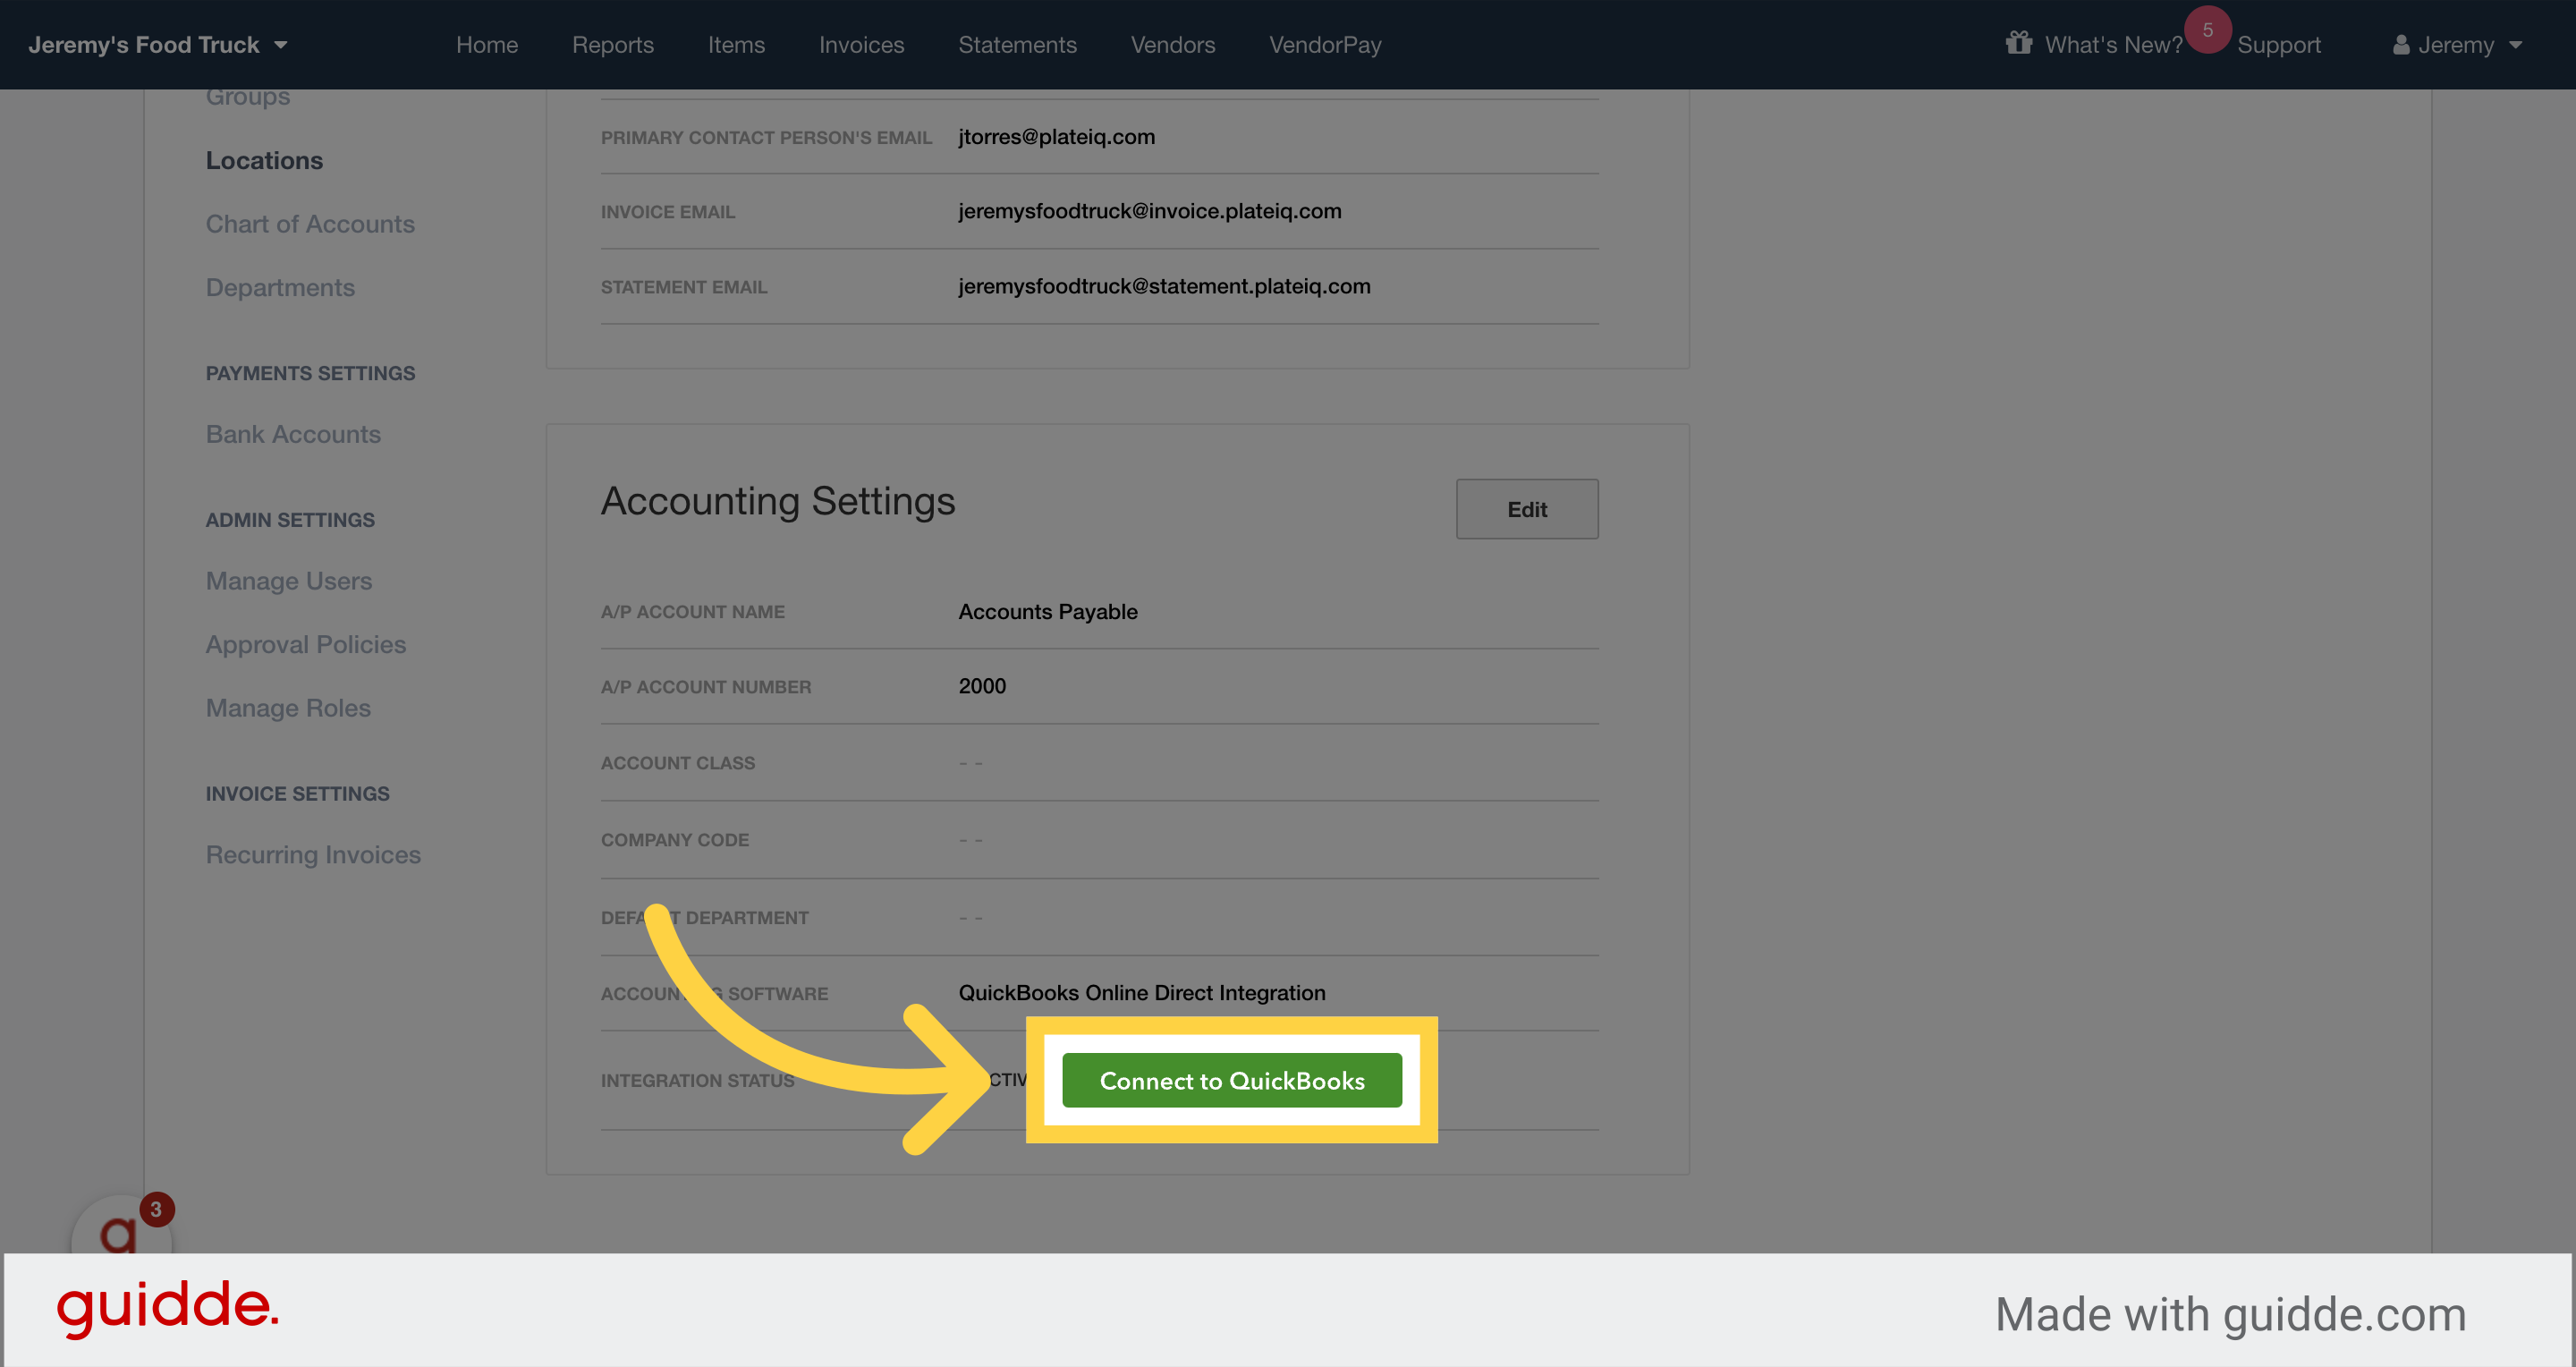Open VendorPay from the top navigation
This screenshot has height=1367, width=2576.
[1325, 45]
